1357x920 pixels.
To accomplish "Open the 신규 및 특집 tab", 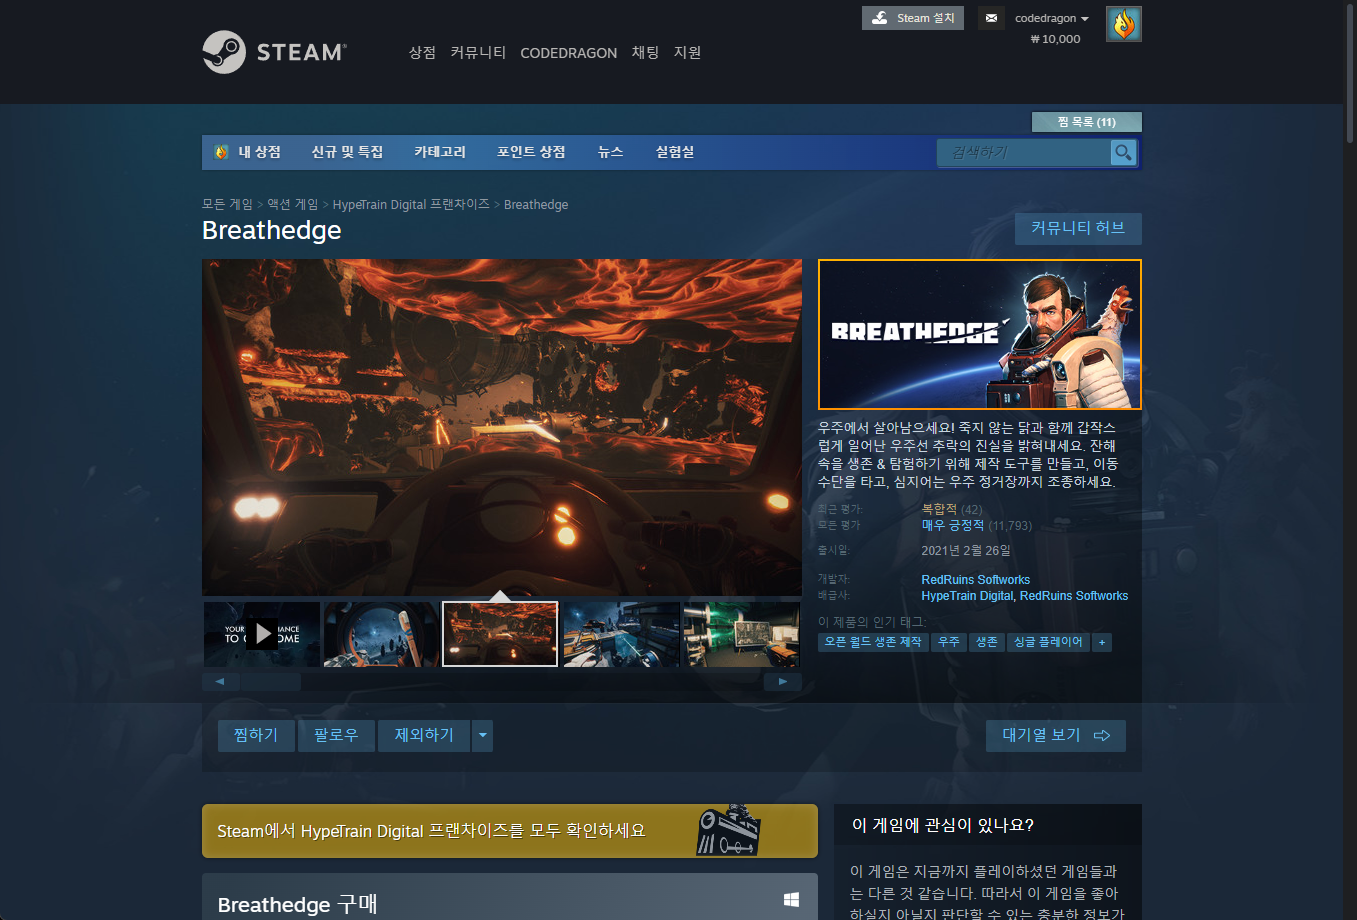I will [347, 152].
